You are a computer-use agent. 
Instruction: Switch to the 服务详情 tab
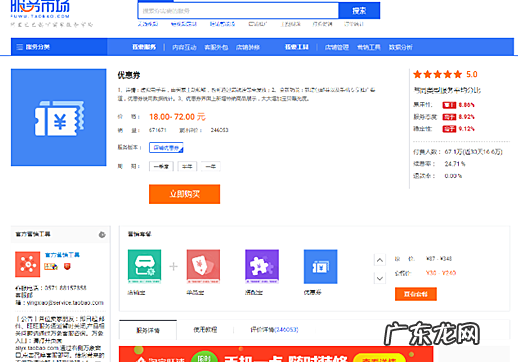[148, 330]
